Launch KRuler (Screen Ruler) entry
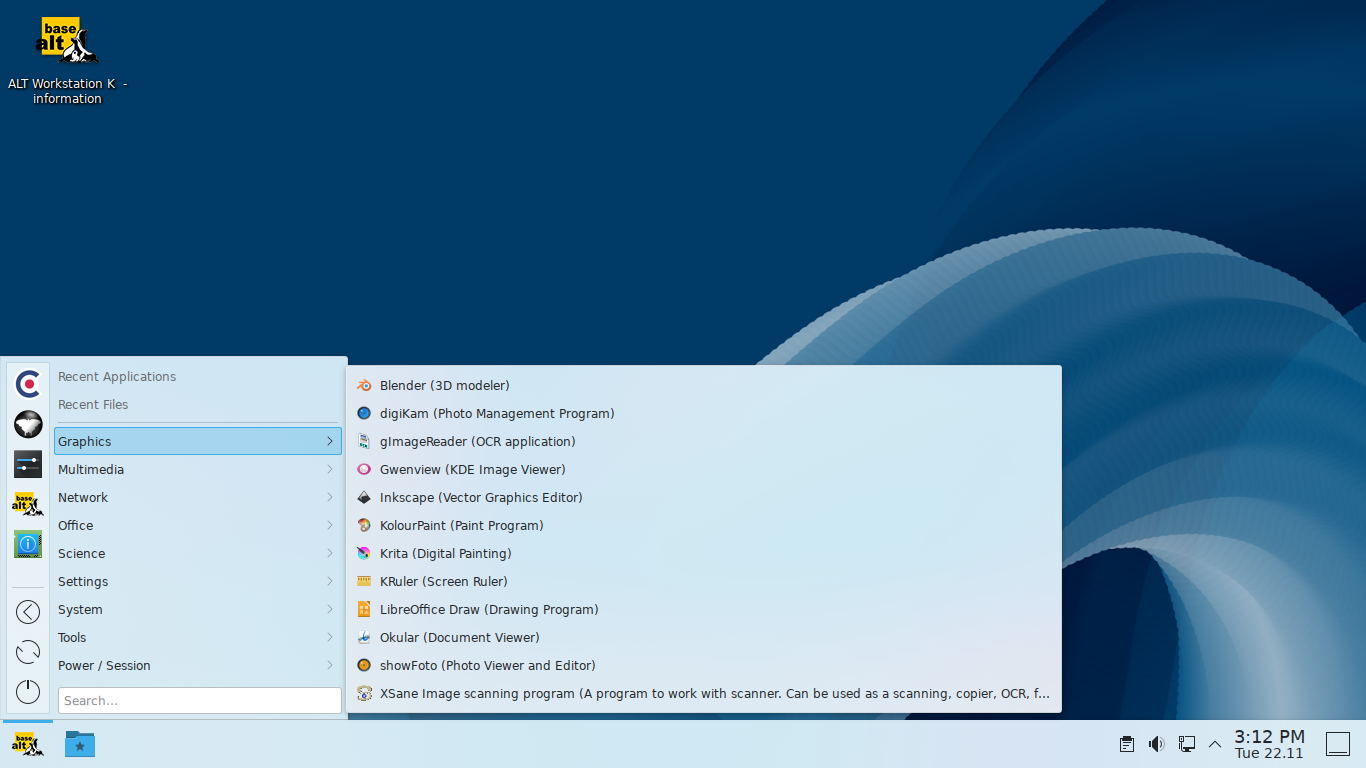 point(704,581)
